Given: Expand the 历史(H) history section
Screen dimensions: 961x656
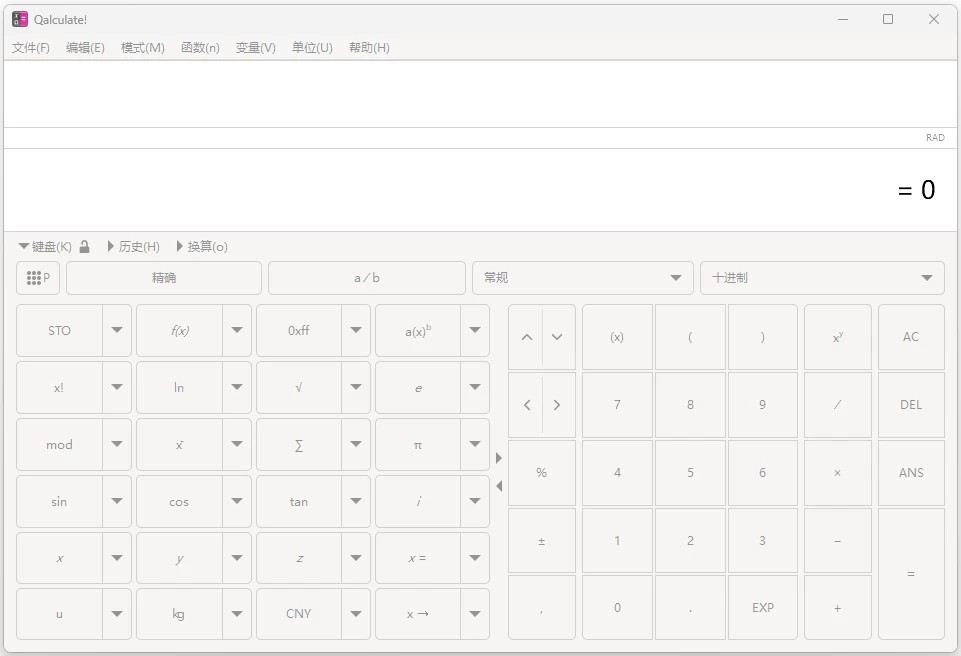Looking at the screenshot, I should pyautogui.click(x=133, y=247).
